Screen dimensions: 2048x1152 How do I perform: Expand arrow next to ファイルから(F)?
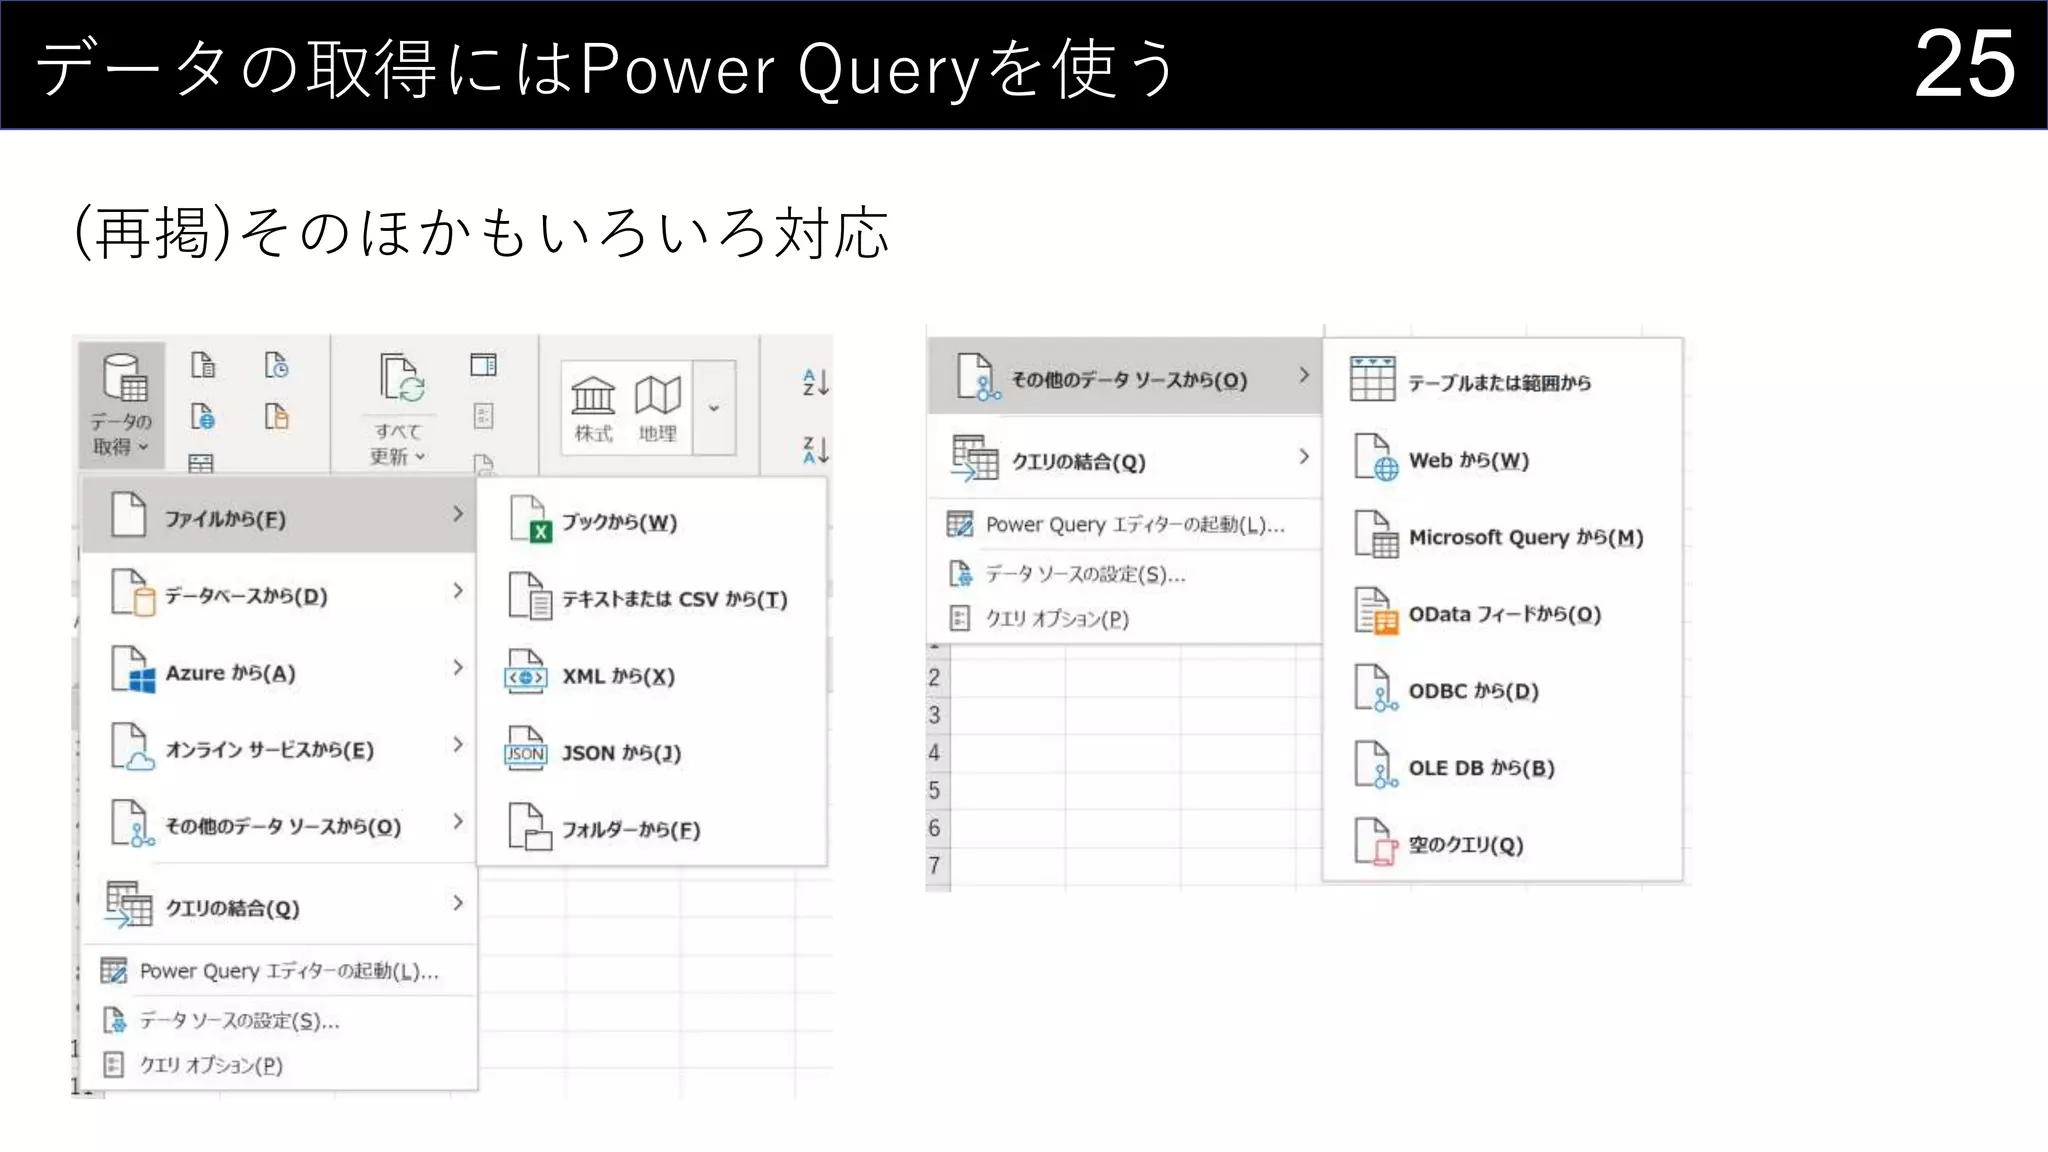[x=457, y=514]
